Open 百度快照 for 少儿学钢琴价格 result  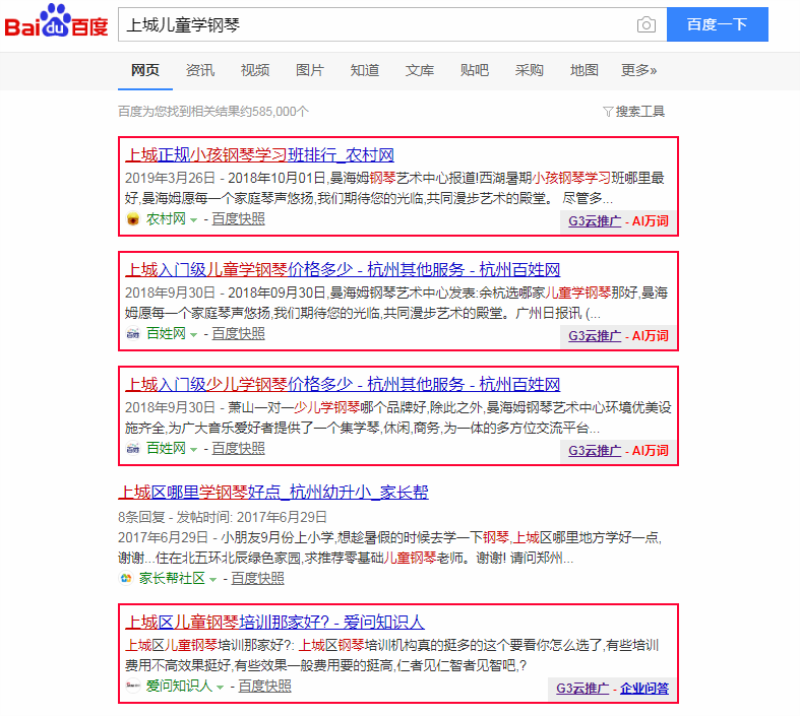pos(238,449)
